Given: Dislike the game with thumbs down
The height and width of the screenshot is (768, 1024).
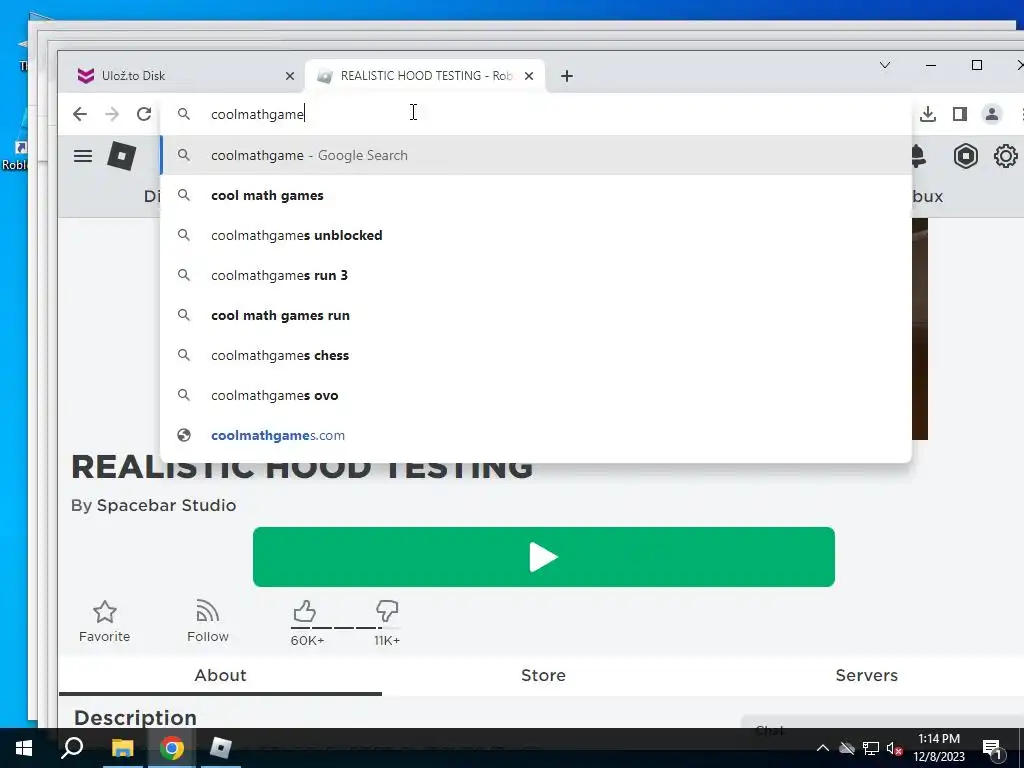Looking at the screenshot, I should click(x=387, y=612).
